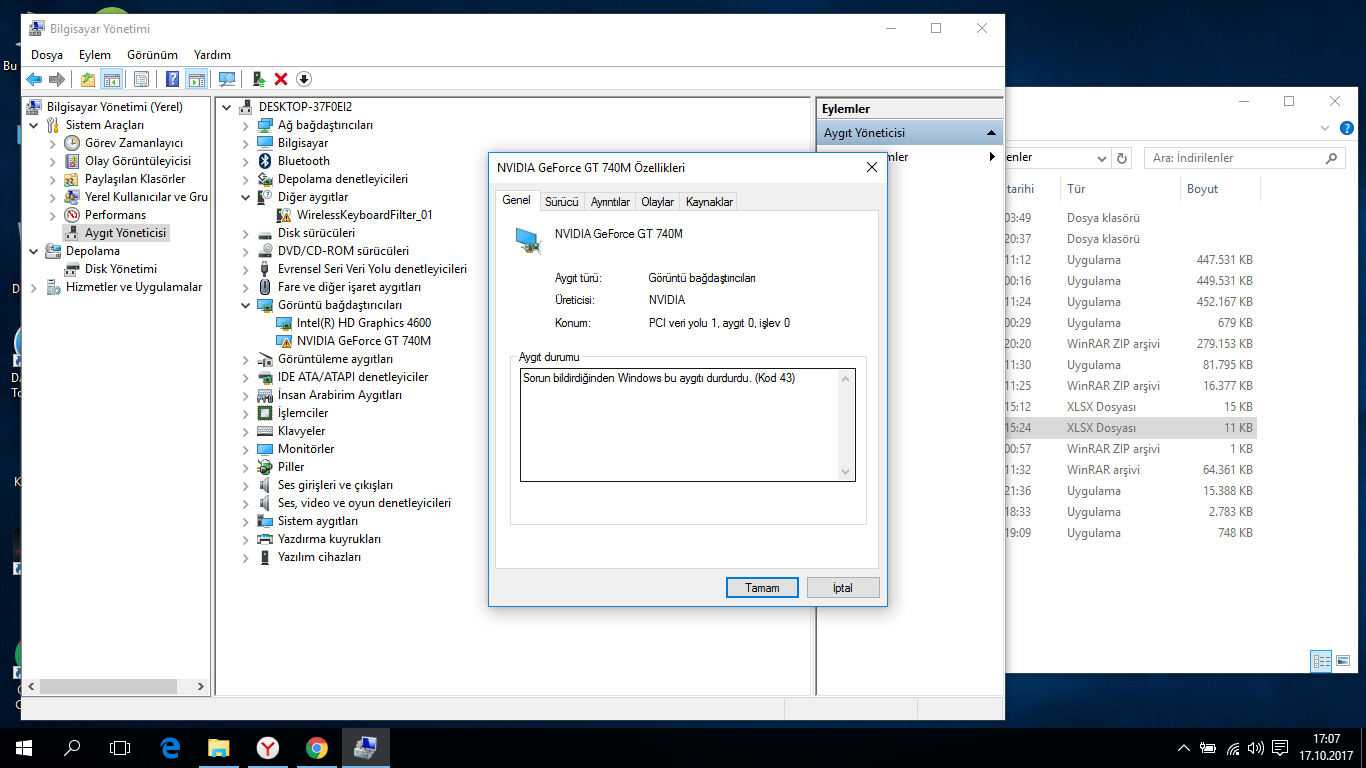Select Olay Görüntüleyicisi in the left tree
1366x768 pixels.
click(x=137, y=161)
